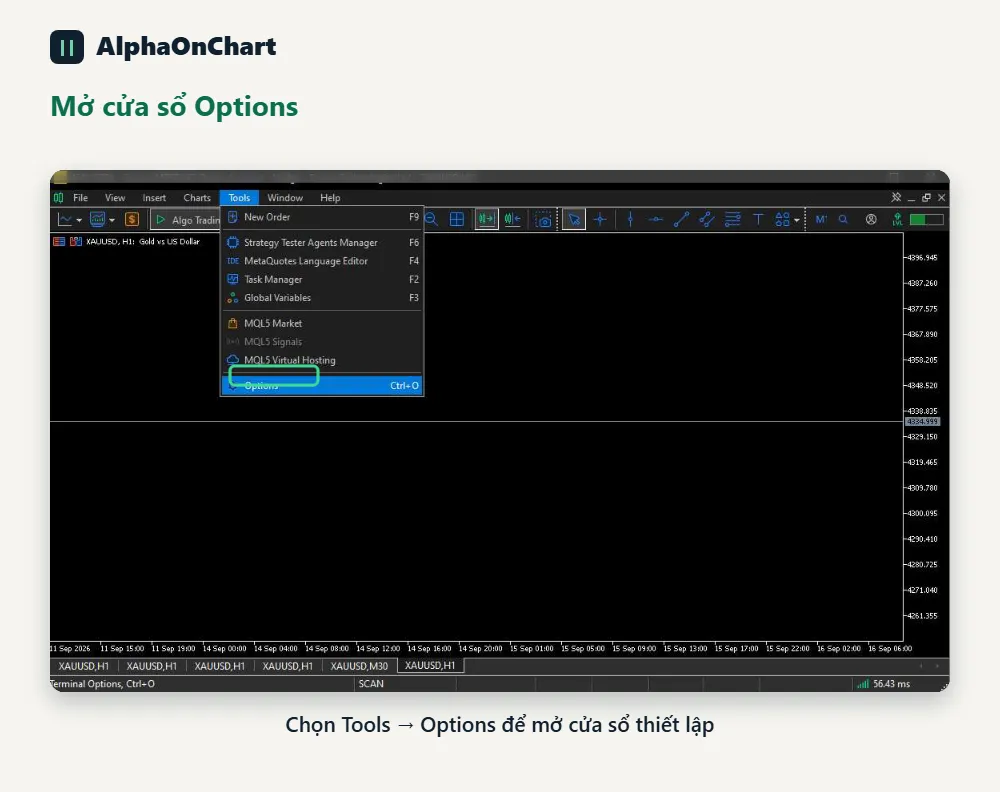Expand the indicators list dropdown arrow
The image size is (1000, 792).
click(112, 220)
